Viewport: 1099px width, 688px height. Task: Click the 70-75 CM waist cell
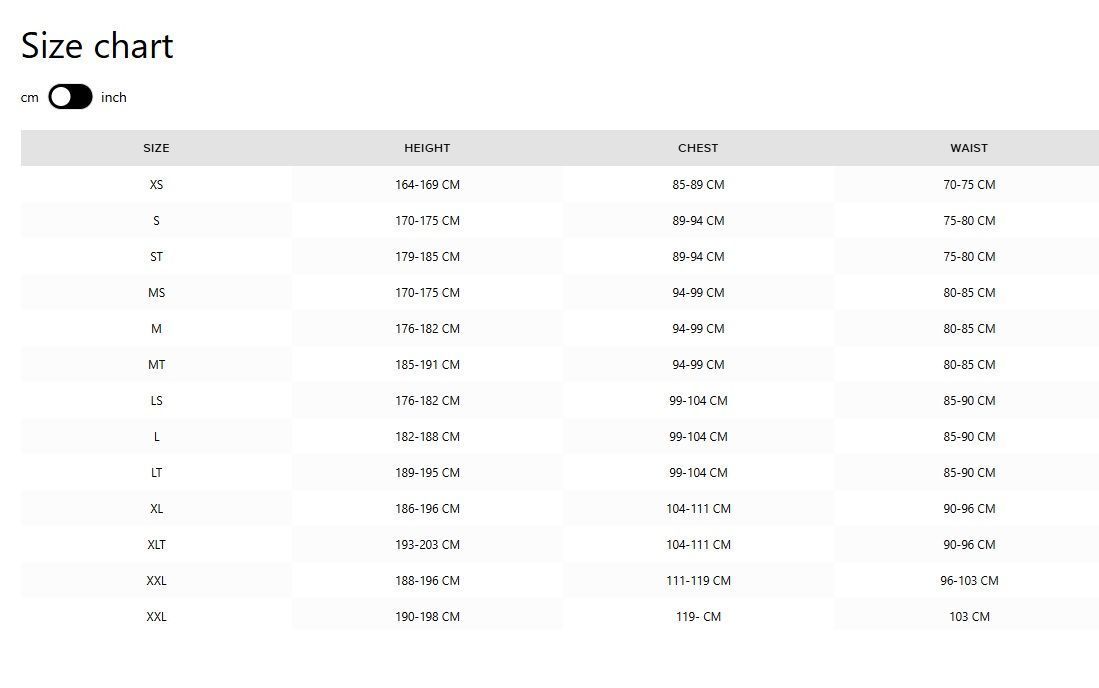tap(969, 185)
